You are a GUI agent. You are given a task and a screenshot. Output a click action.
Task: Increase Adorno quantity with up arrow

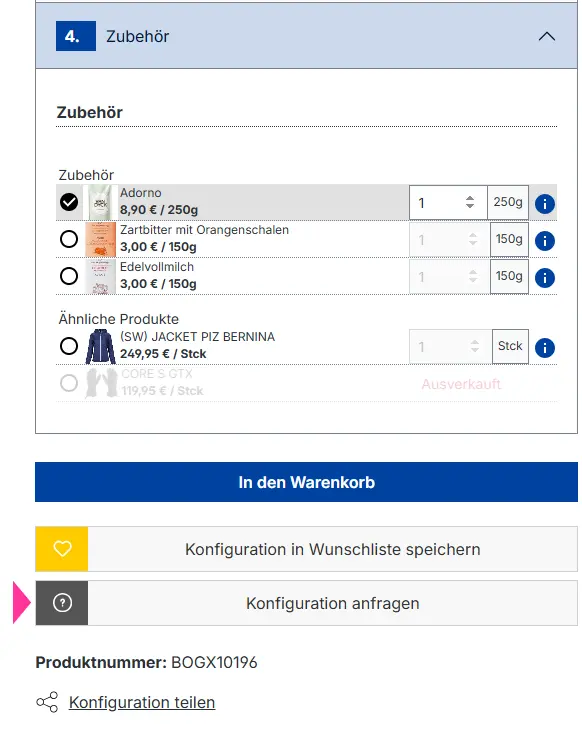coord(470,198)
